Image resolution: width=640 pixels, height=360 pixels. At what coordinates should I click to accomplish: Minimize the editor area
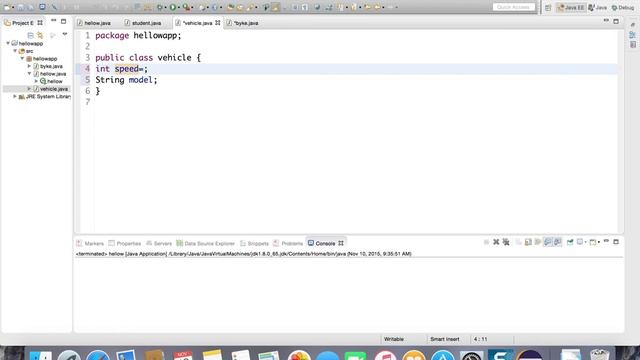tap(606, 20)
